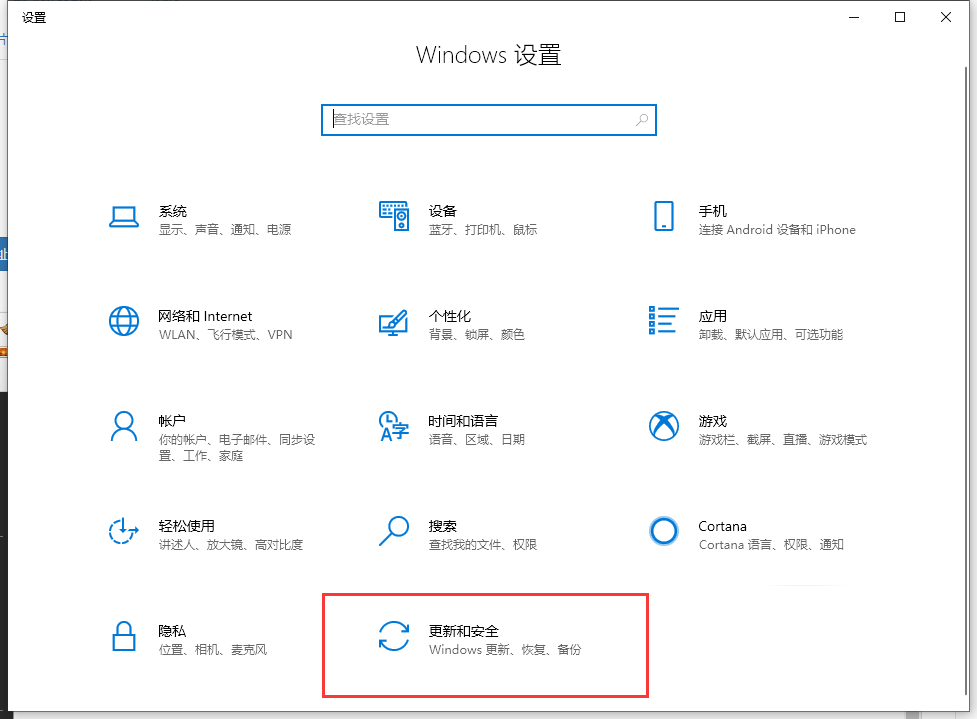Open the Privacy (隐私) lock icon
This screenshot has width=977, height=719.
click(x=123, y=637)
